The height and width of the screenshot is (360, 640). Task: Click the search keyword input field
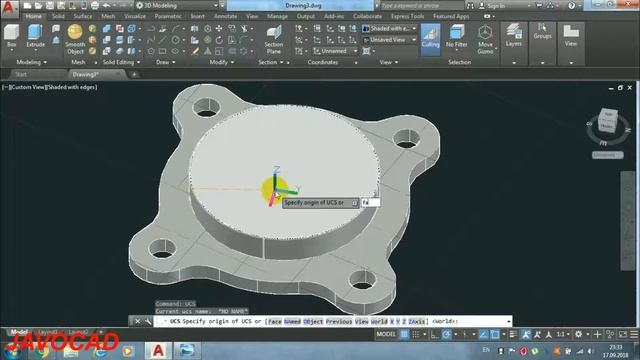(421, 6)
